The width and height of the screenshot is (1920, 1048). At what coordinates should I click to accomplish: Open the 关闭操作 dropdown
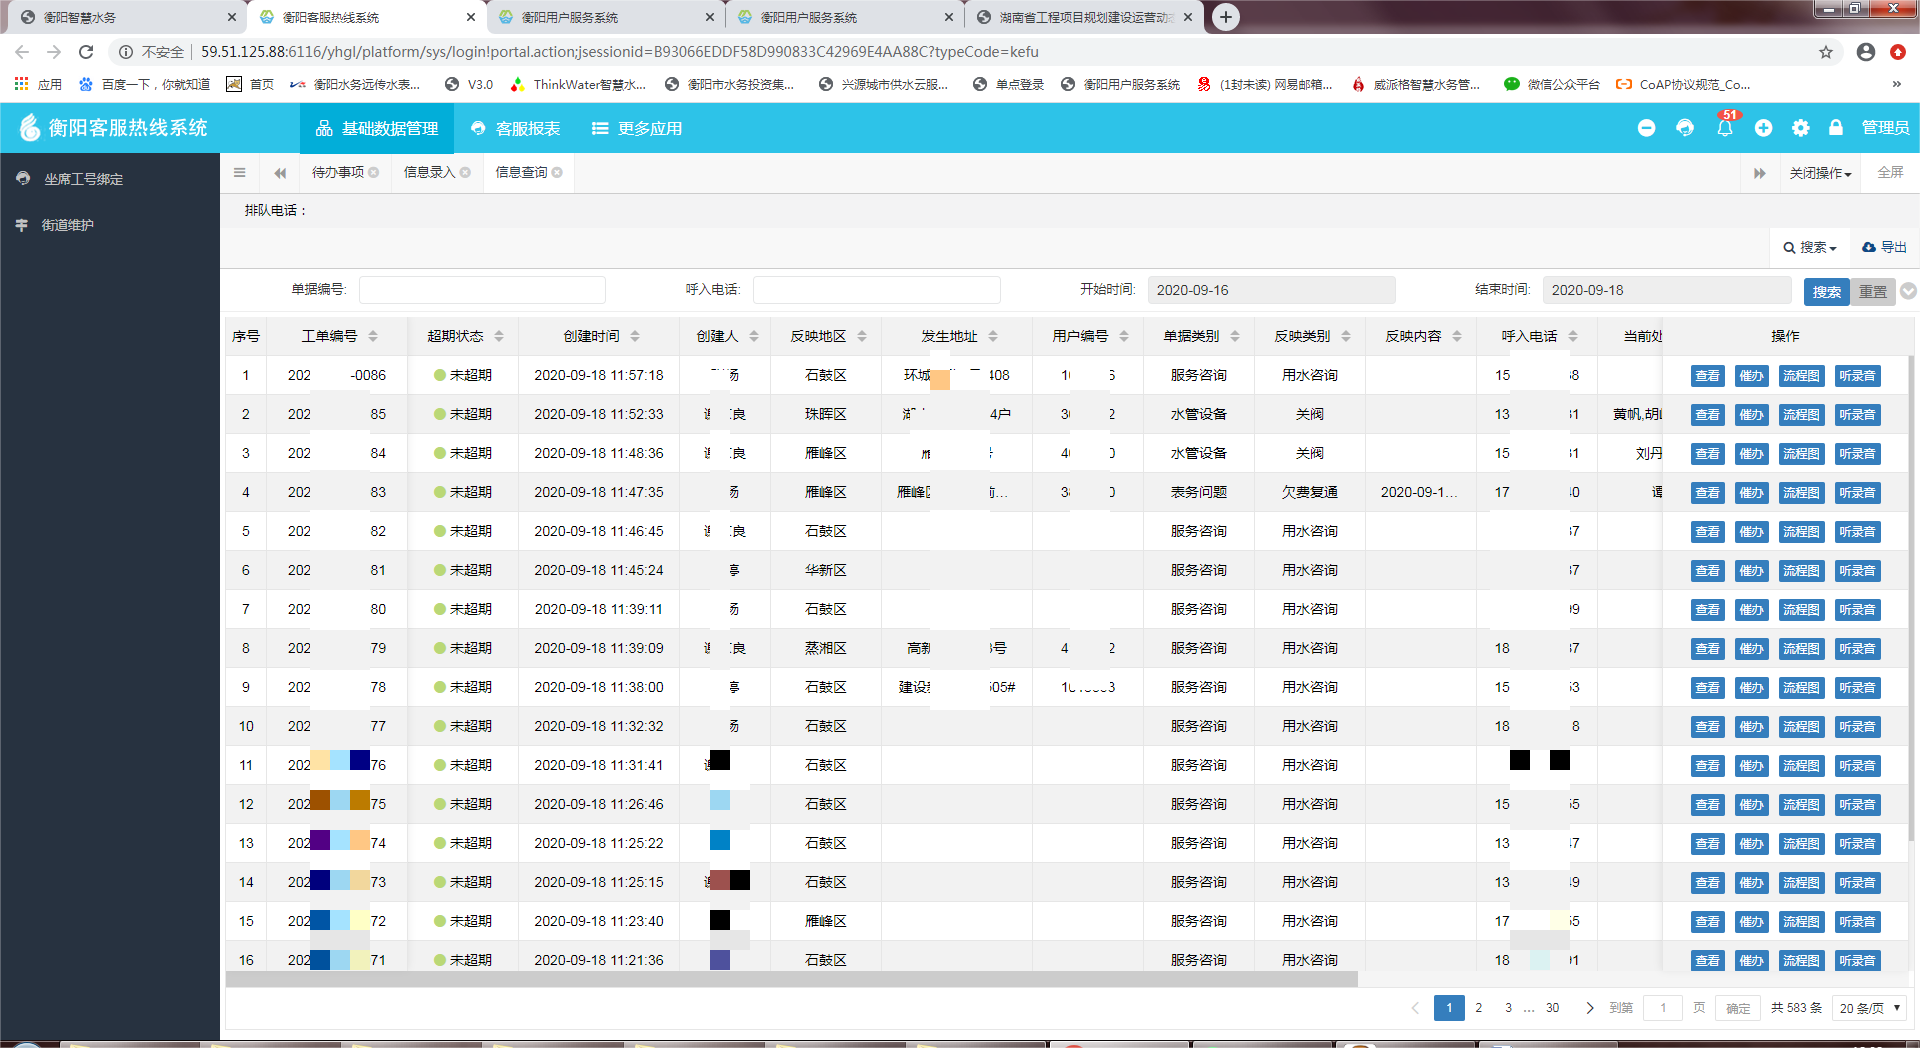(1820, 173)
